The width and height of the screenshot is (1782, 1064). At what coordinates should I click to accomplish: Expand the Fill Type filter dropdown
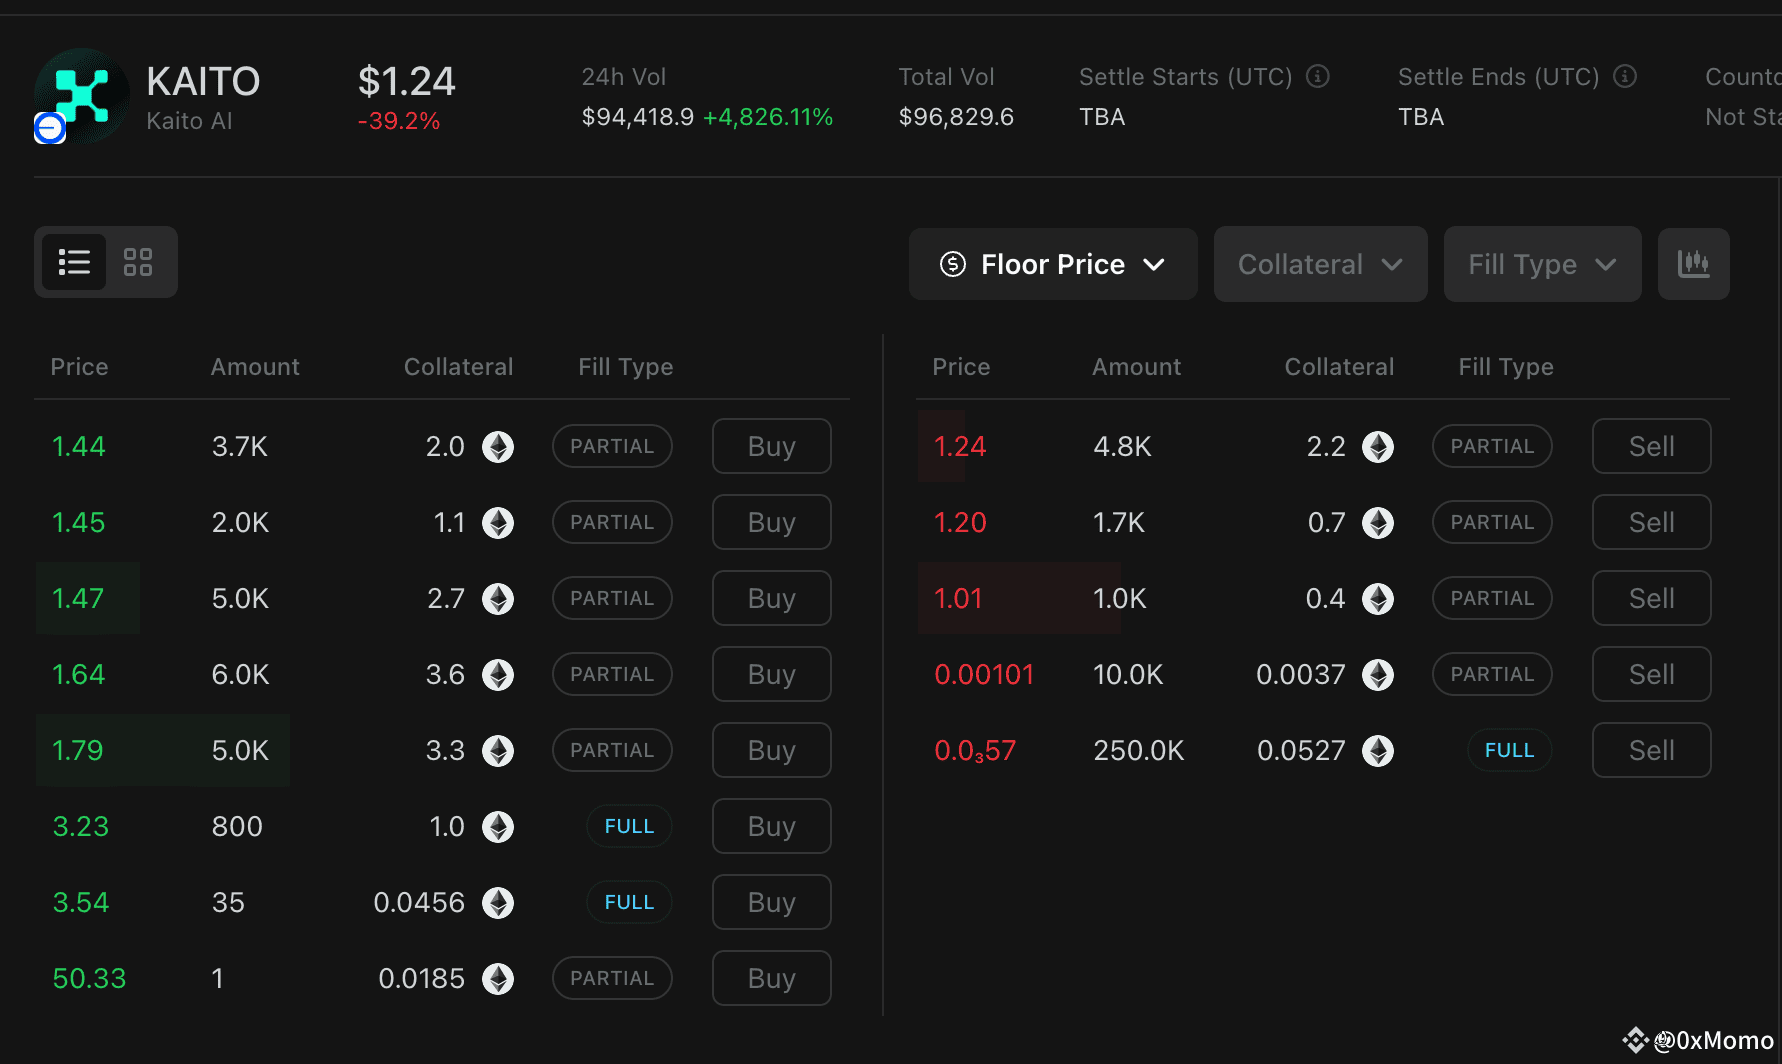coord(1542,264)
